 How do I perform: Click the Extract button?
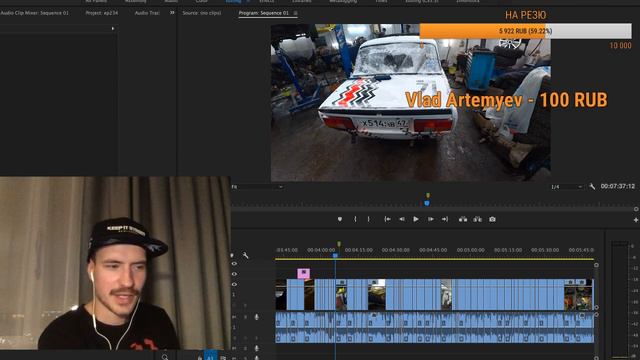click(477, 219)
